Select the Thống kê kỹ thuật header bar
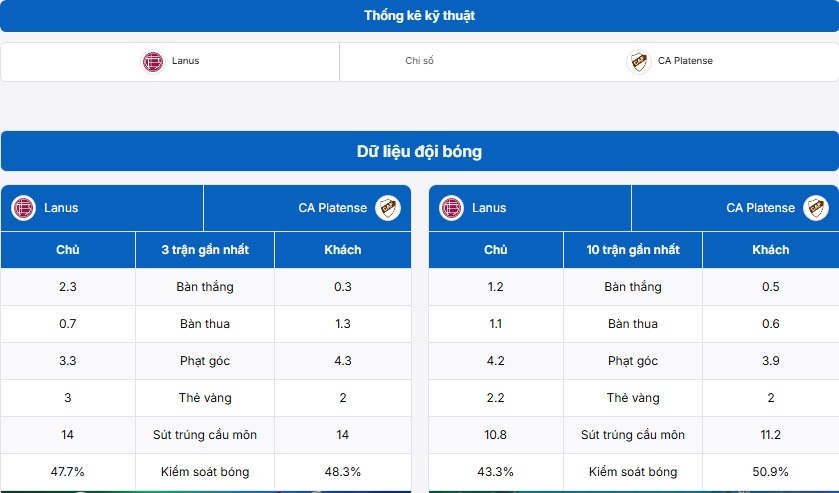The image size is (839, 493). [x=419, y=15]
